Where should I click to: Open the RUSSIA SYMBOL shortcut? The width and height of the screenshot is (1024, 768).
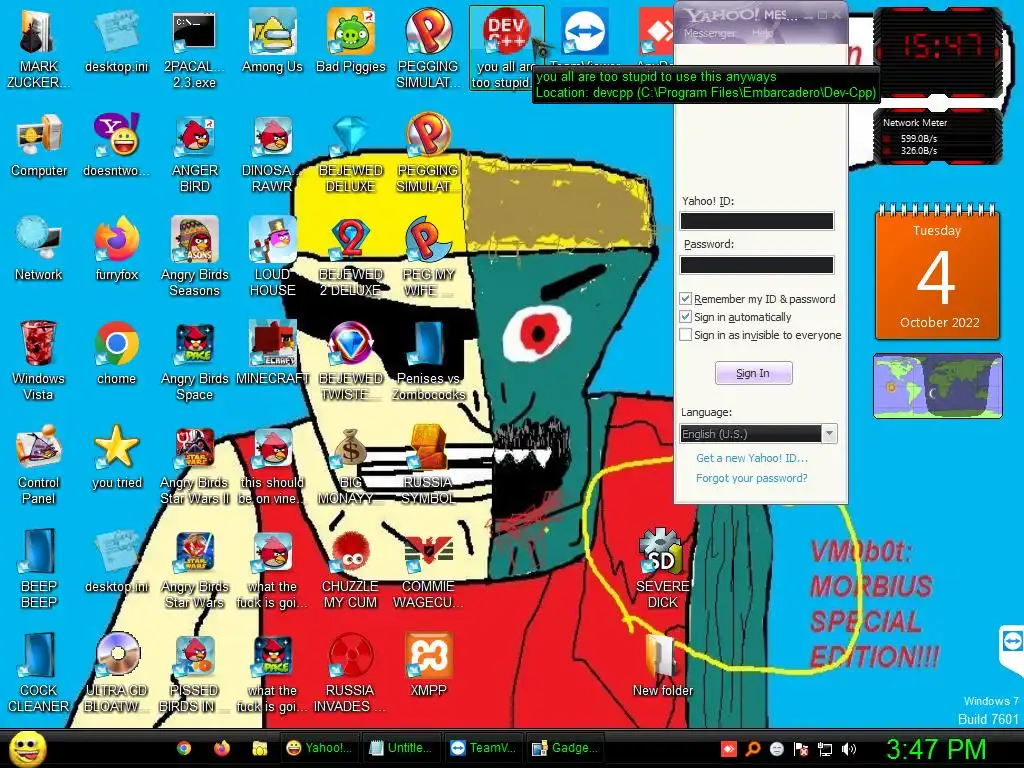coord(428,465)
